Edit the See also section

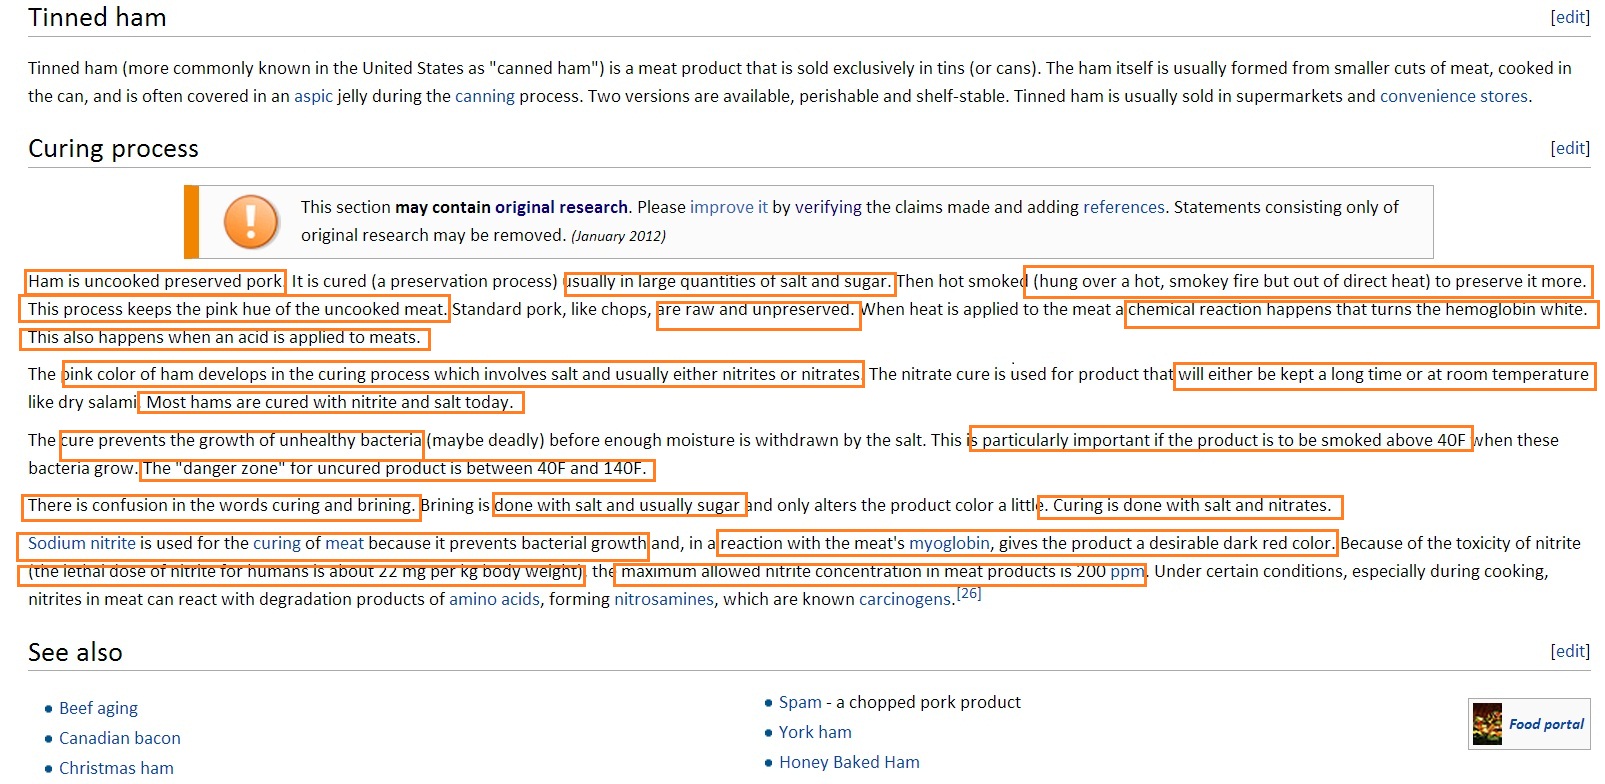1569,651
